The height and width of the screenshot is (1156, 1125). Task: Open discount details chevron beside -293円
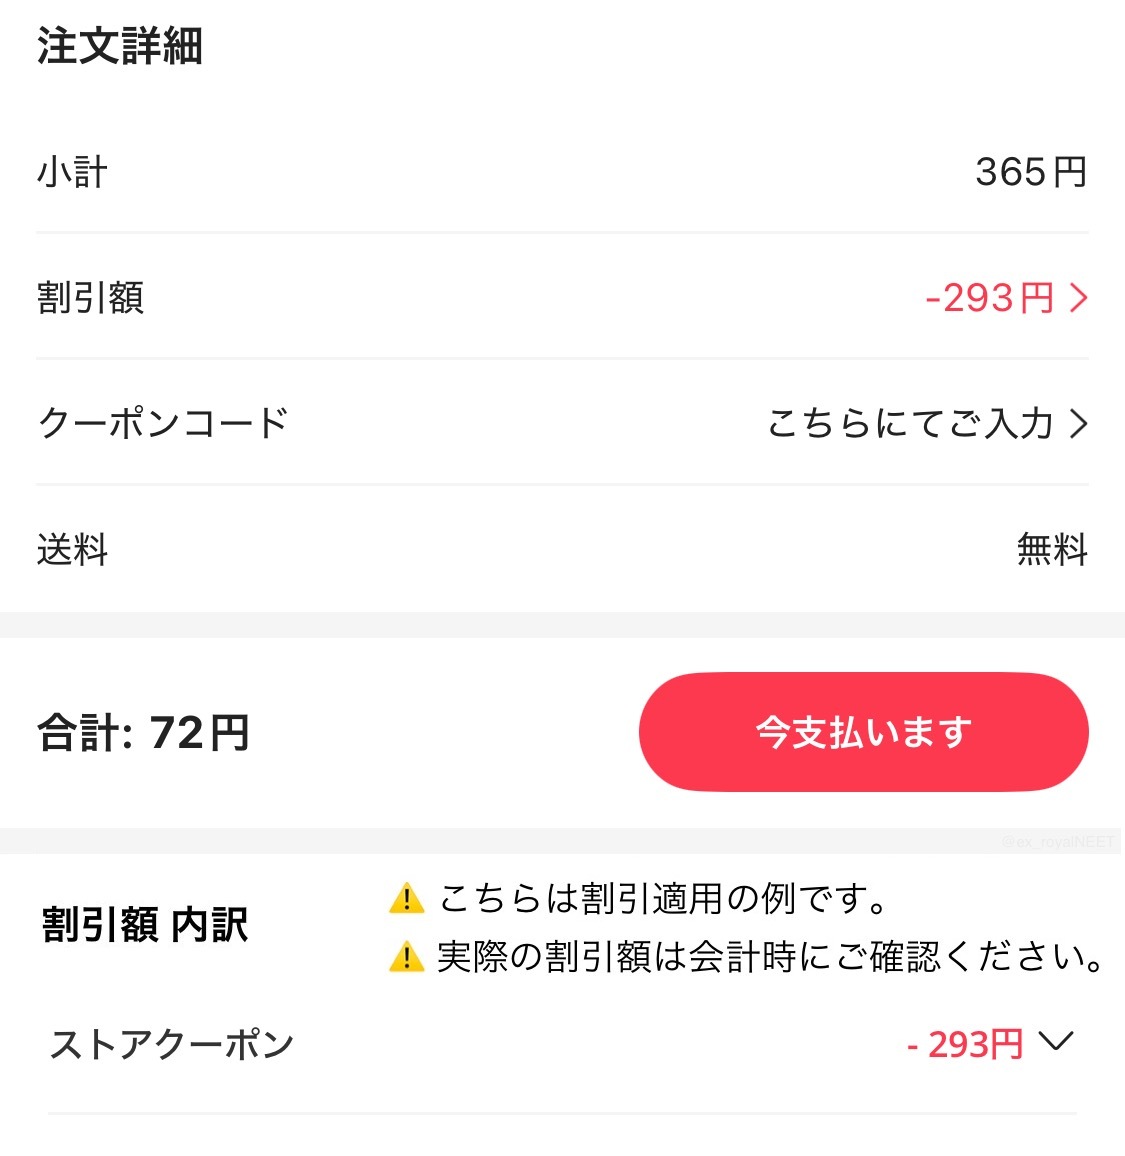click(x=1079, y=299)
